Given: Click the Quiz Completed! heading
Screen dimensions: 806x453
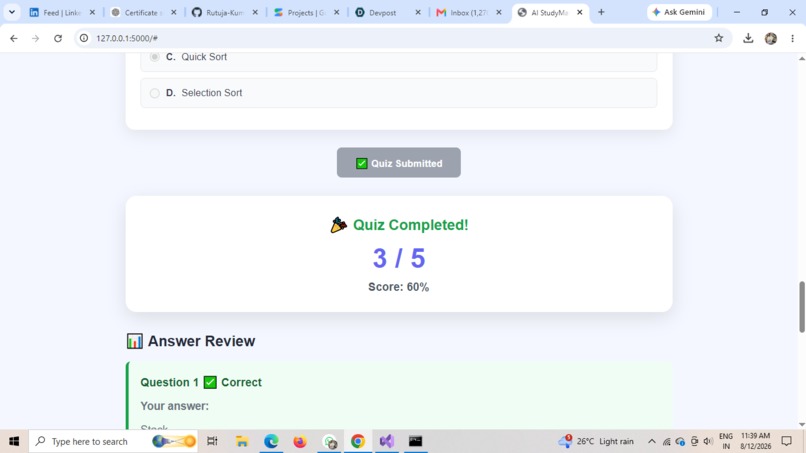Looking at the screenshot, I should (399, 225).
